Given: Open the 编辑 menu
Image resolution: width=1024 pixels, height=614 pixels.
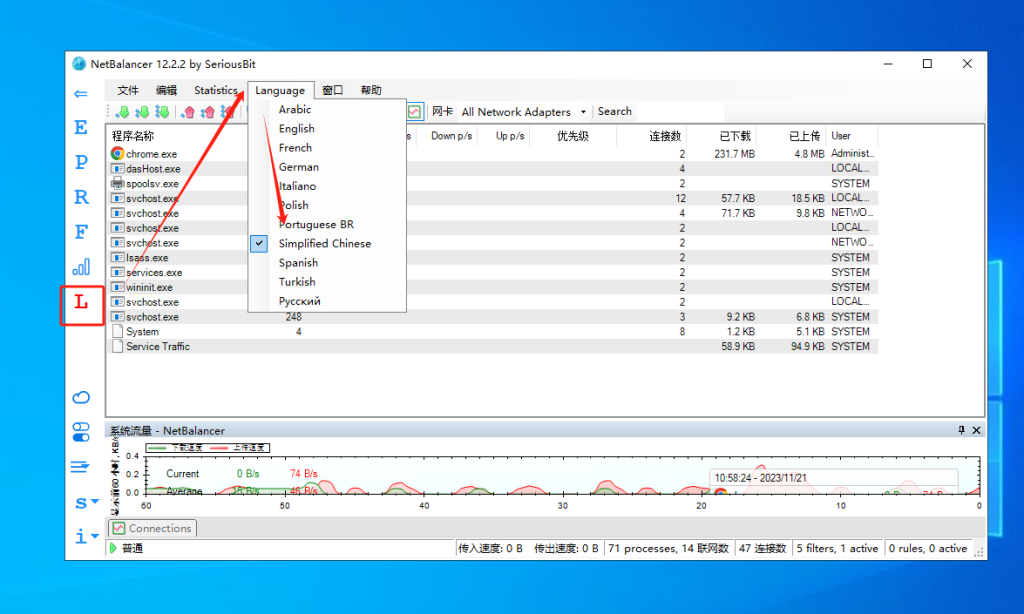Looking at the screenshot, I should pos(167,90).
